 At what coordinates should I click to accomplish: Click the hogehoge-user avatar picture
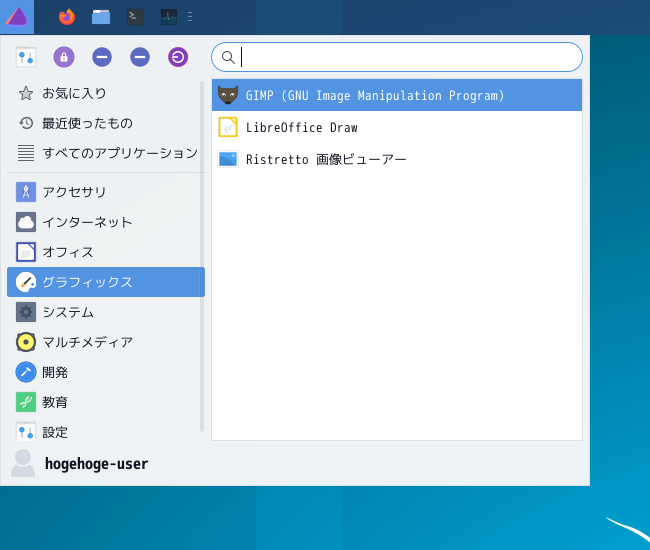coord(23,463)
